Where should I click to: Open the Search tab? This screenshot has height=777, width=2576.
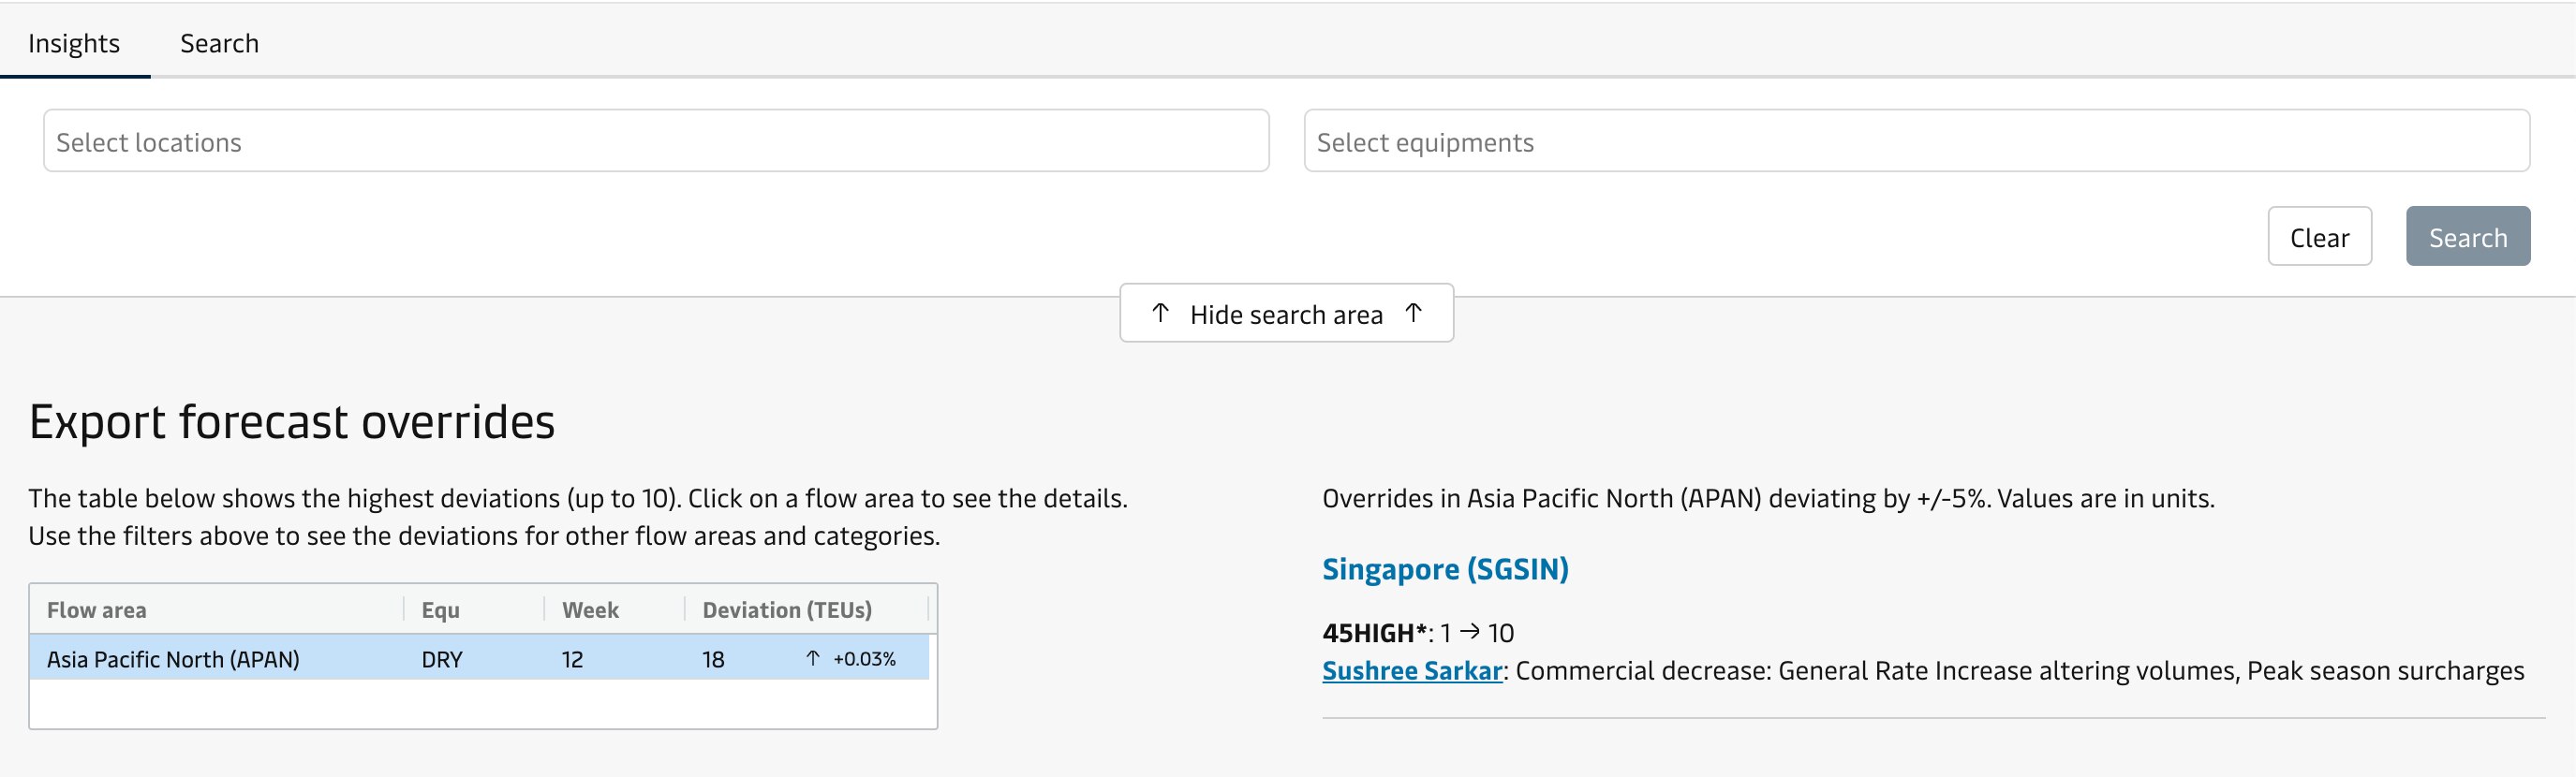[x=219, y=43]
